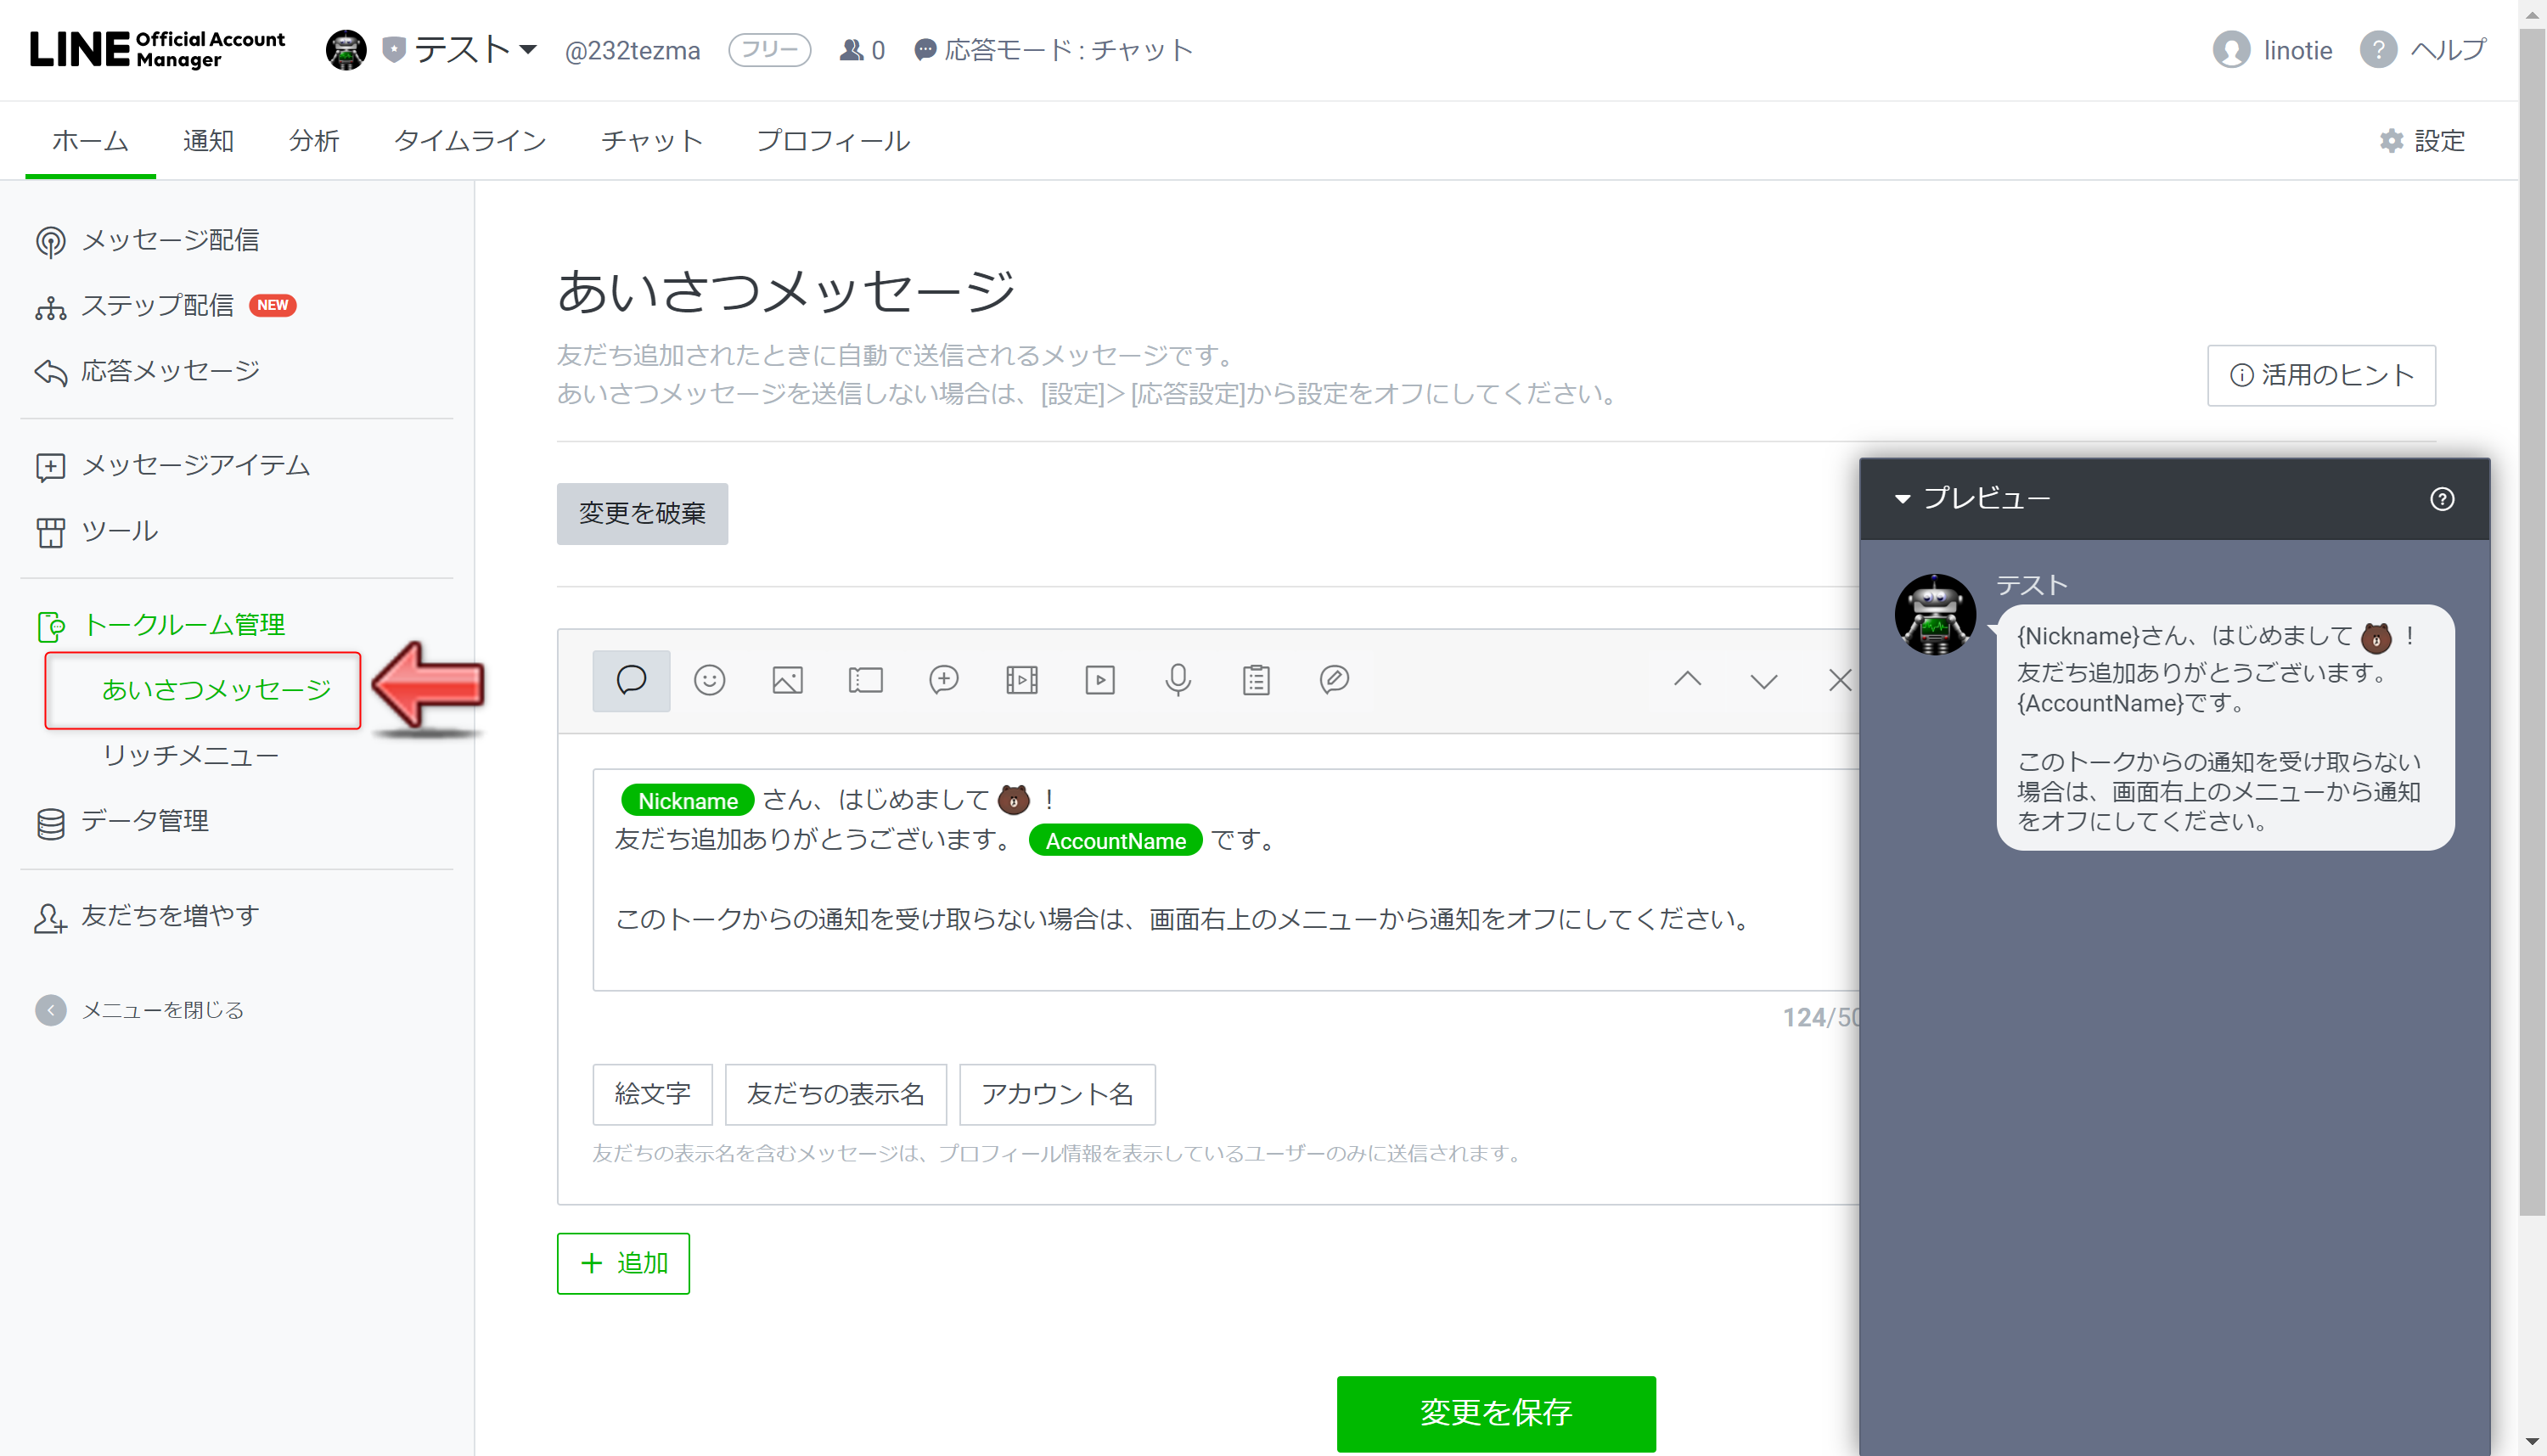This screenshot has height=1456, width=2547.
Task: Click the checklist/survey icon
Action: (1257, 679)
